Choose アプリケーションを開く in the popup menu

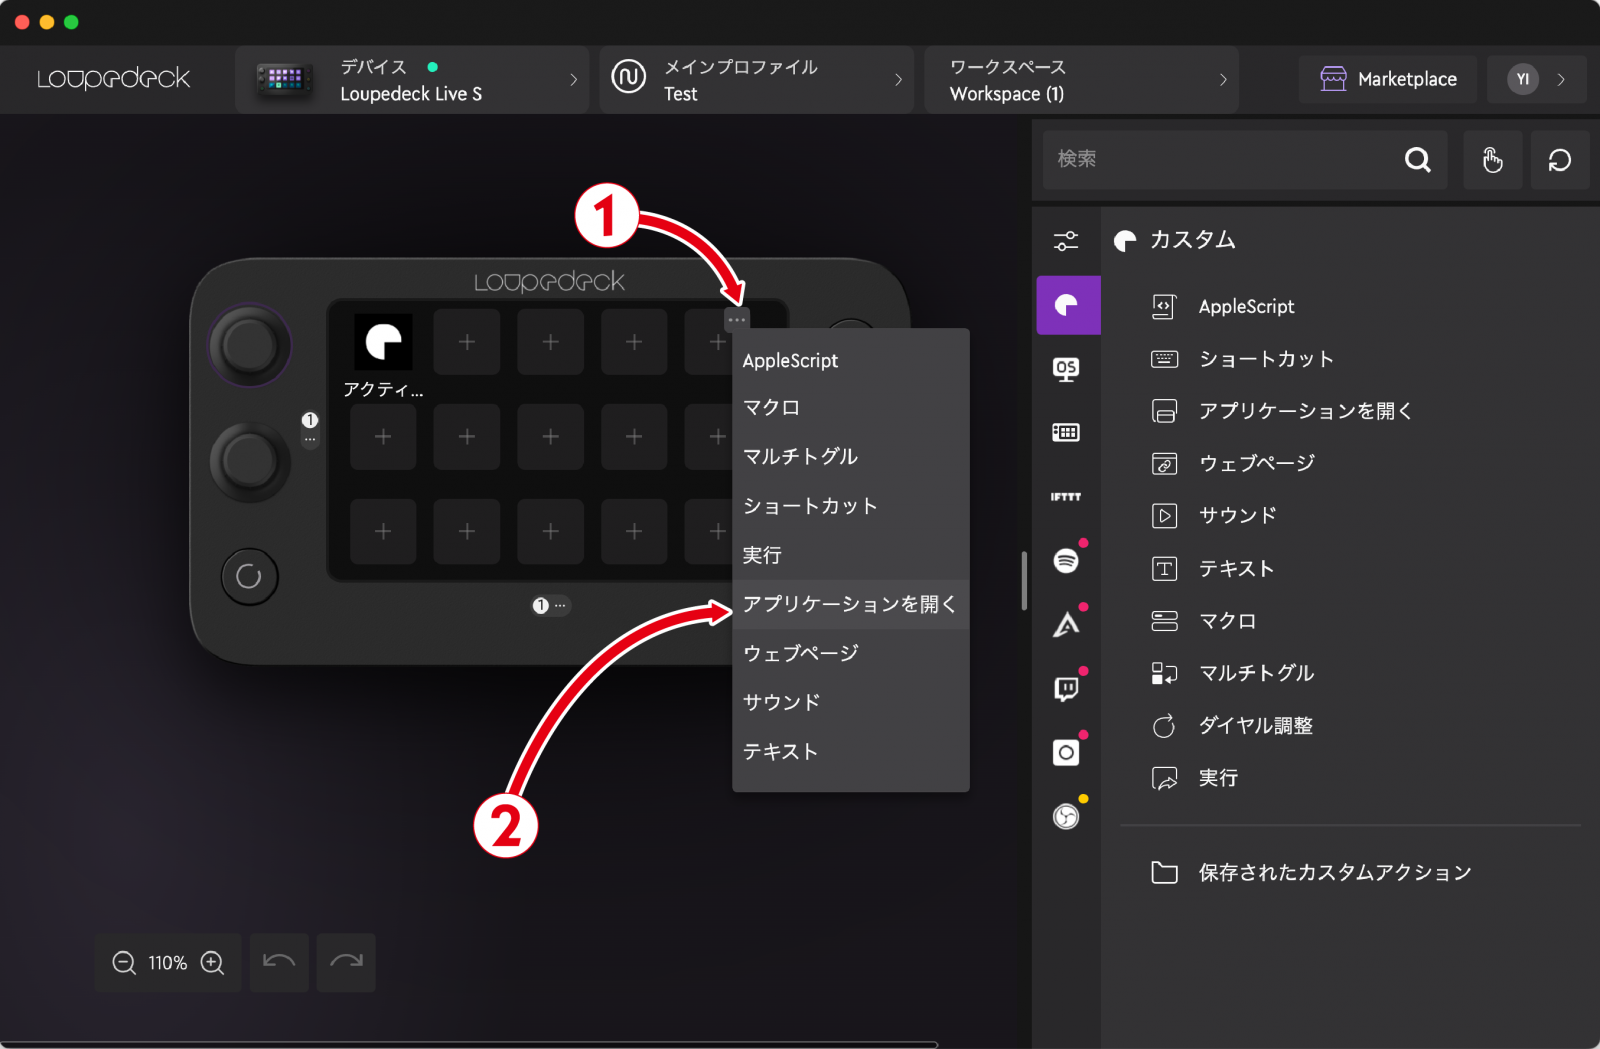(851, 603)
